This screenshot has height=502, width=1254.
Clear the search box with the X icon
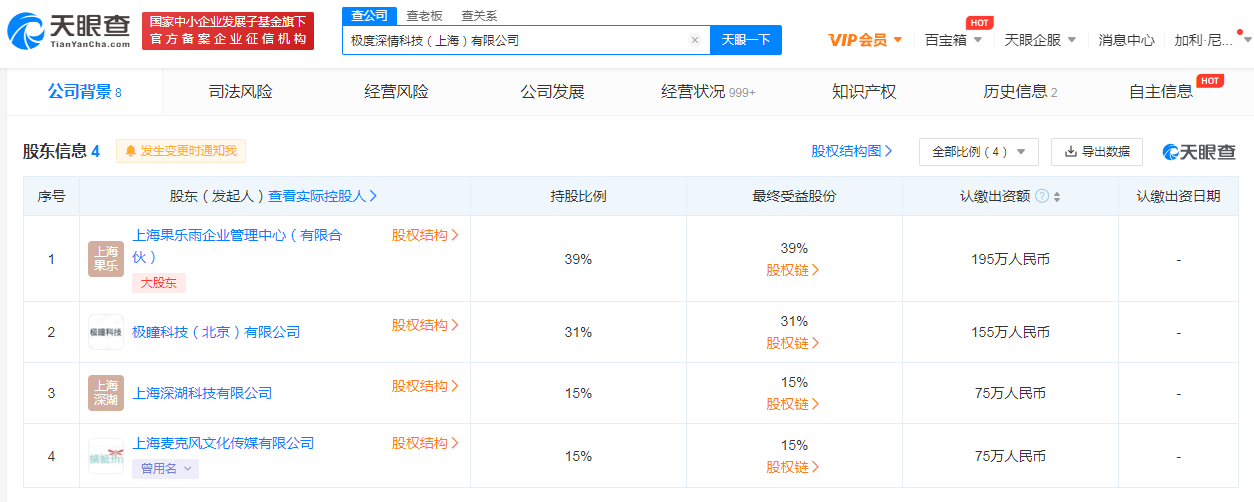pos(695,40)
